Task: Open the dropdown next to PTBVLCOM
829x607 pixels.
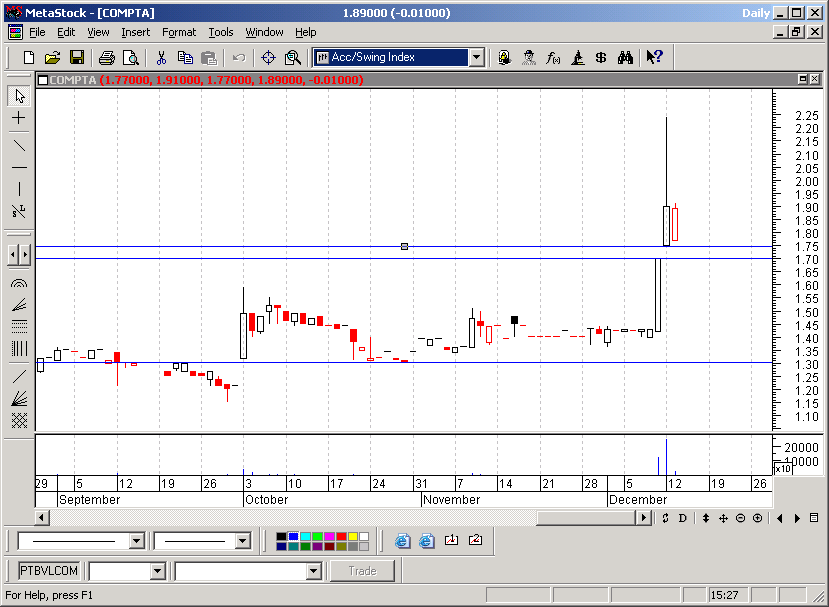Action: (x=157, y=571)
